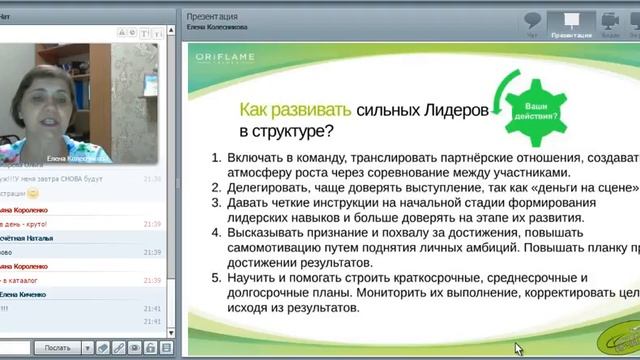This screenshot has height=360, width=640.
Task: Click chat sender name Почётная Наталья
Action: click(x=26, y=238)
